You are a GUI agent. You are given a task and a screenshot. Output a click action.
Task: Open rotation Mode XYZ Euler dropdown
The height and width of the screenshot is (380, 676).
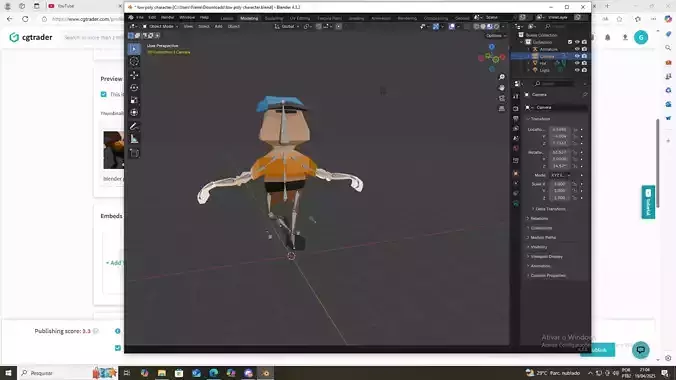560,175
